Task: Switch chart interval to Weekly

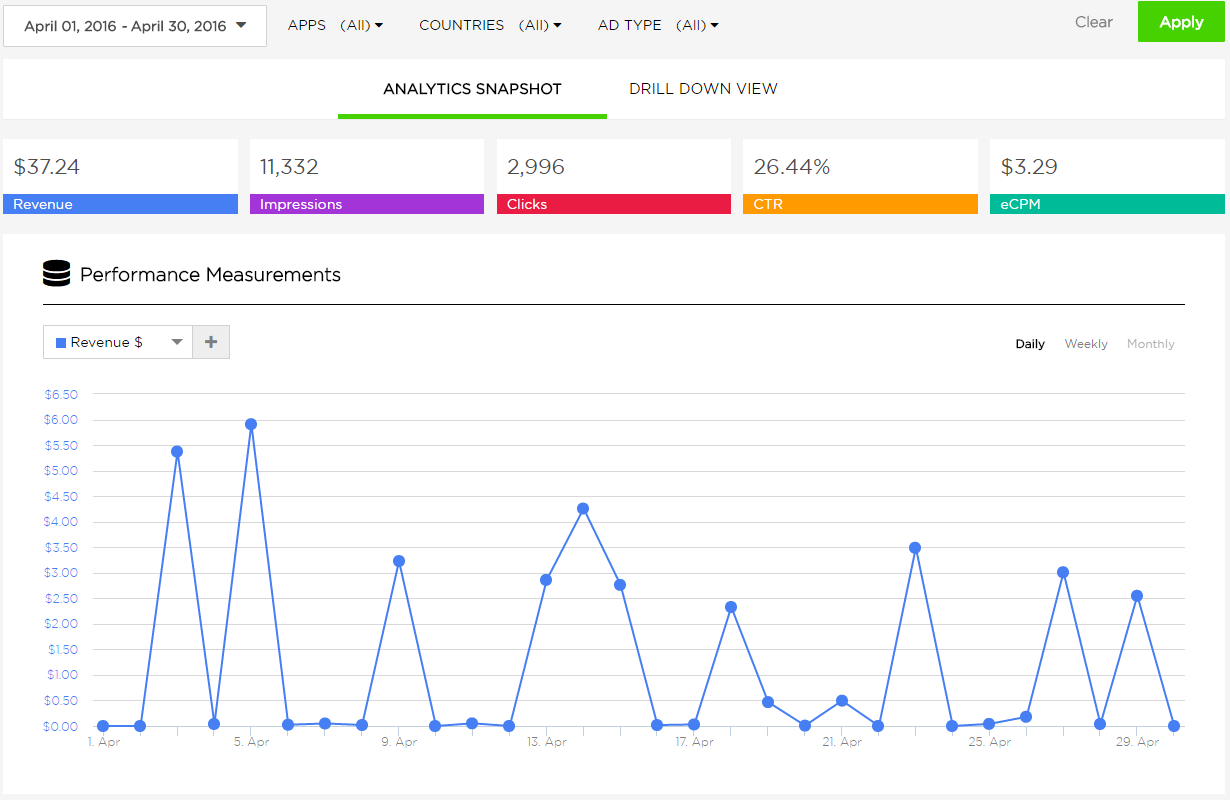Action: point(1086,344)
